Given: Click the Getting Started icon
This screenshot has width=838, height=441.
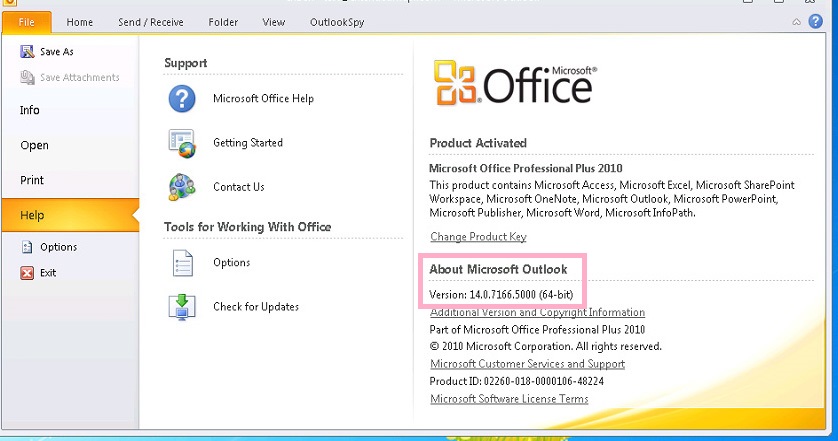Looking at the screenshot, I should coord(182,143).
